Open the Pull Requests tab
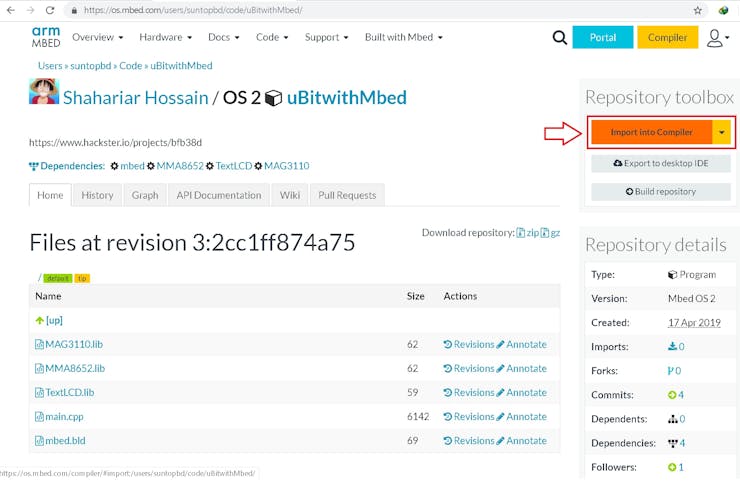The width and height of the screenshot is (740, 485). [347, 195]
